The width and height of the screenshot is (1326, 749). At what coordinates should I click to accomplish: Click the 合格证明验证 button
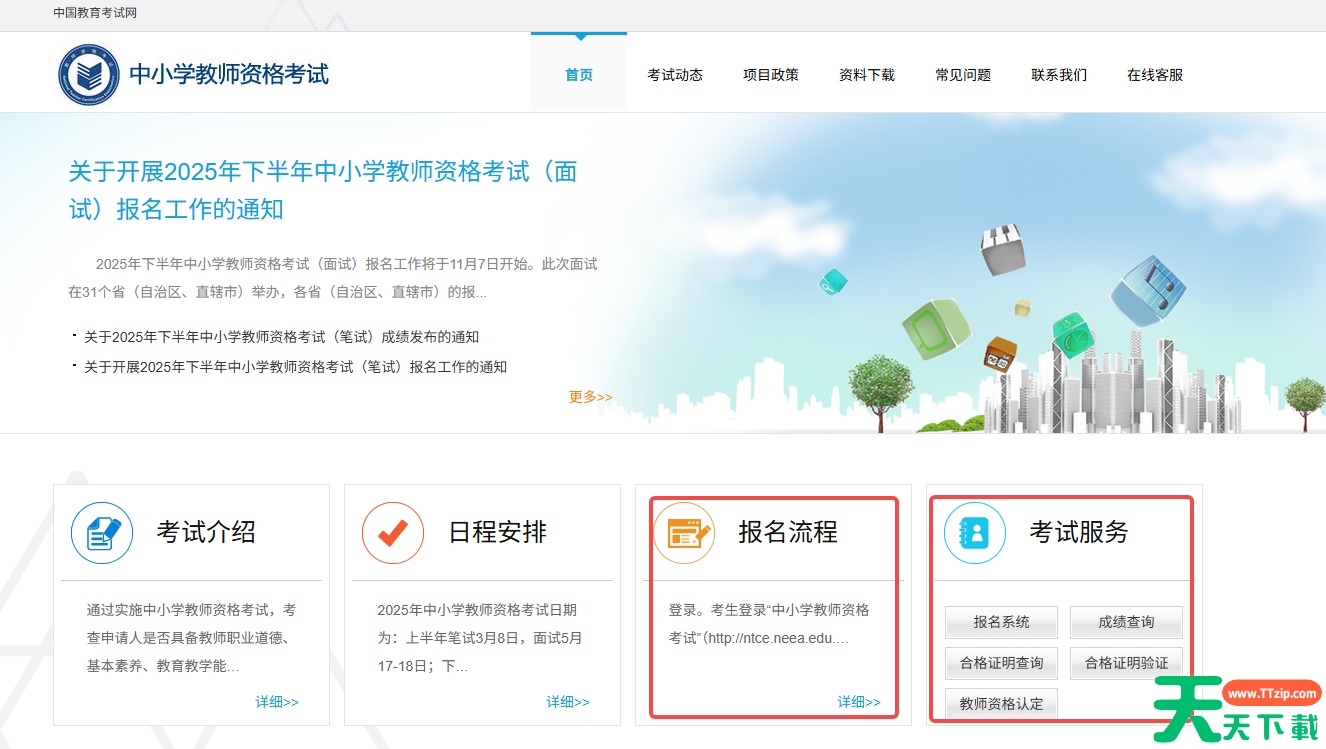point(1126,663)
